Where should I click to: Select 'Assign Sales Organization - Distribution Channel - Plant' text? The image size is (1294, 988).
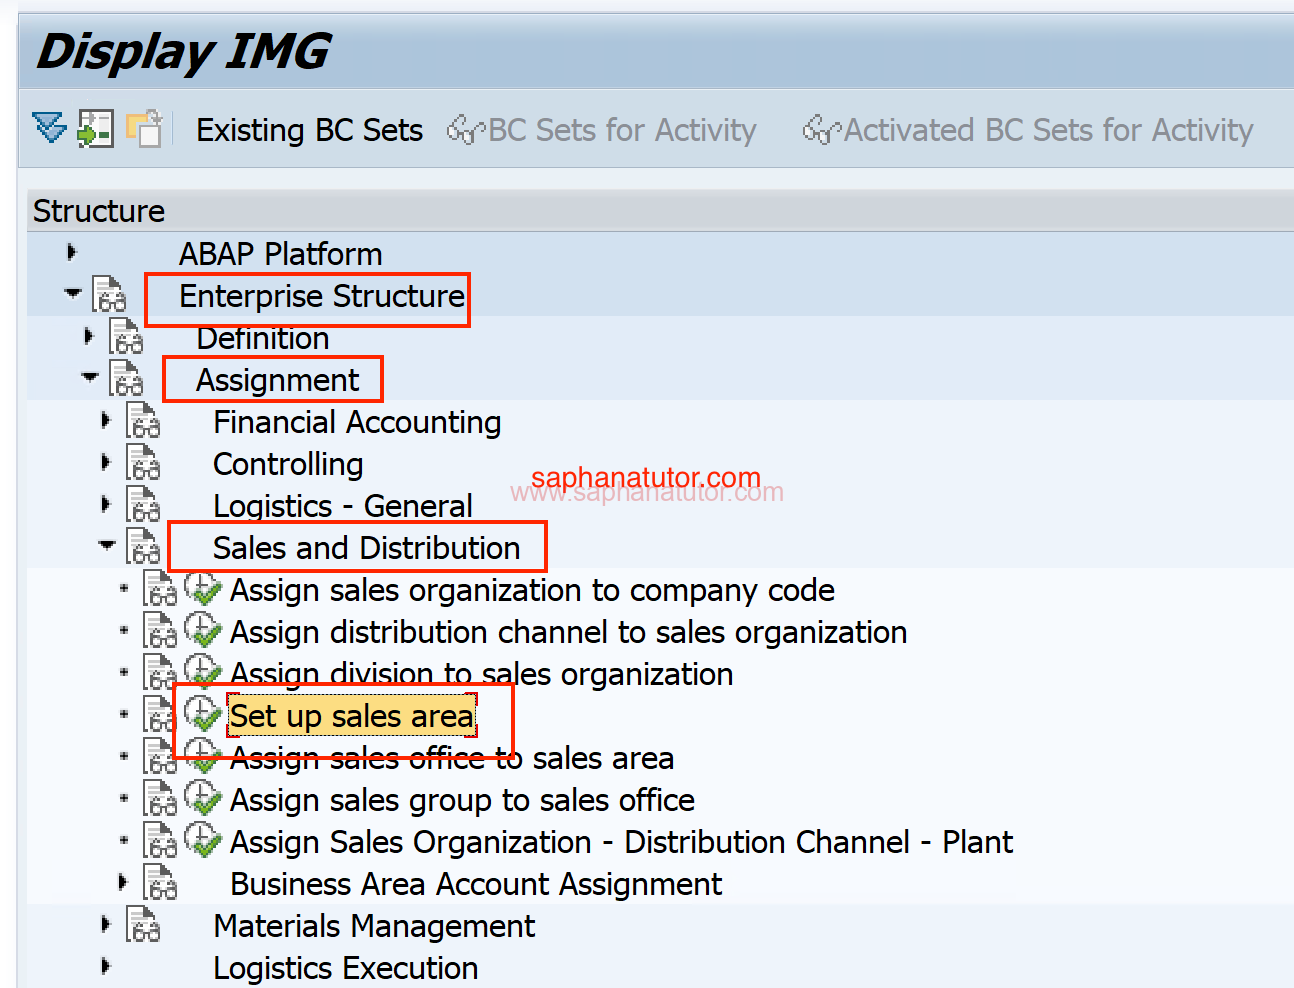621,842
